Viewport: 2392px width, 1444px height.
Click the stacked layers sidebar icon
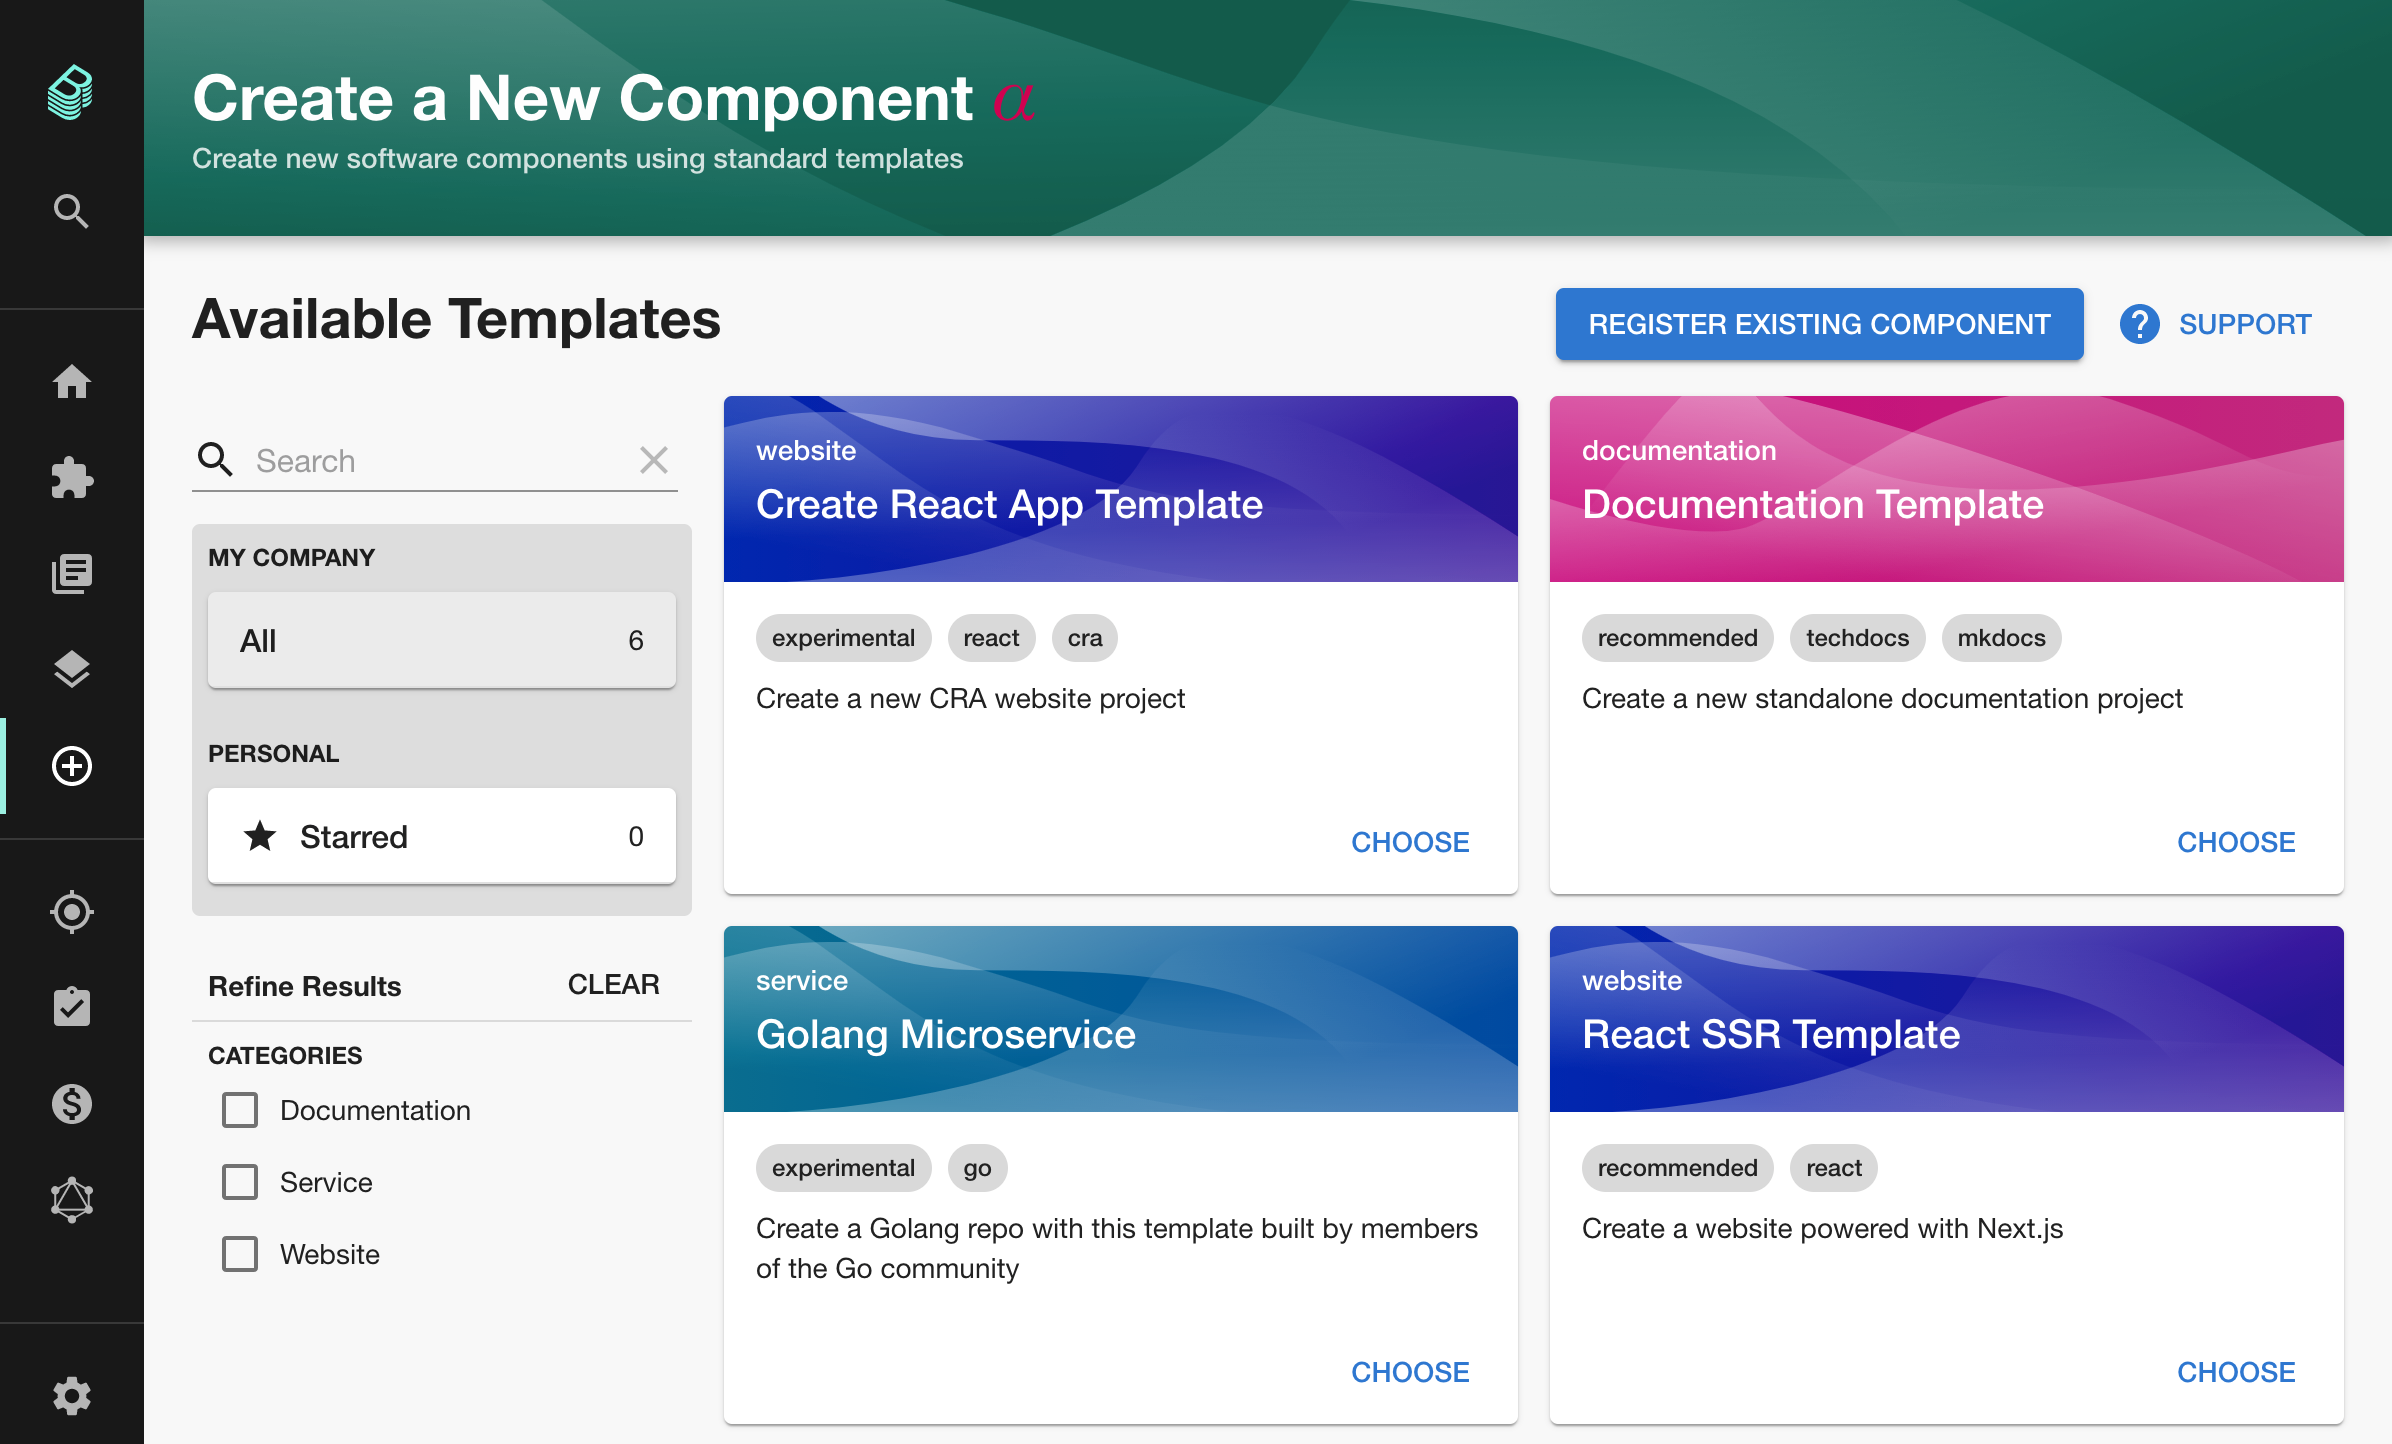coord(71,669)
